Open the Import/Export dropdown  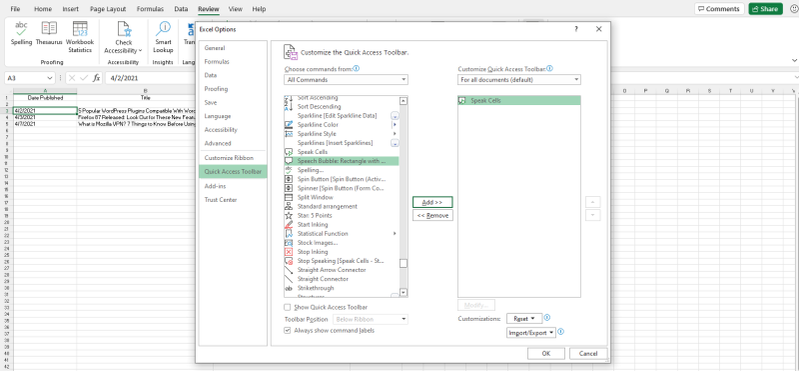click(530, 333)
